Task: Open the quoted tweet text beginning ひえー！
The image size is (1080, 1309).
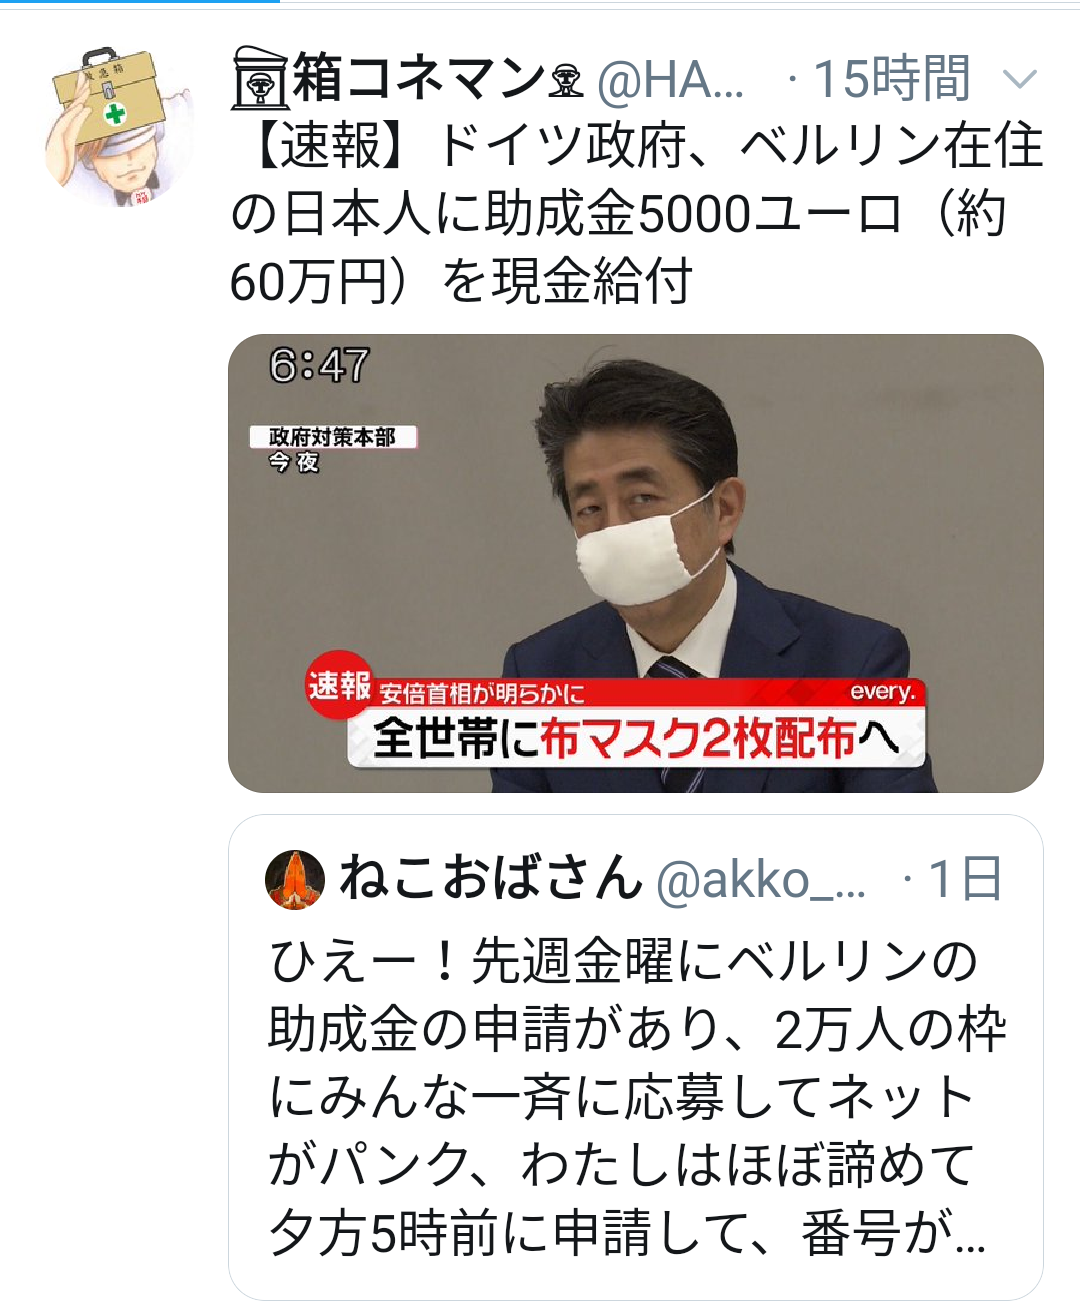Action: pos(637,1097)
